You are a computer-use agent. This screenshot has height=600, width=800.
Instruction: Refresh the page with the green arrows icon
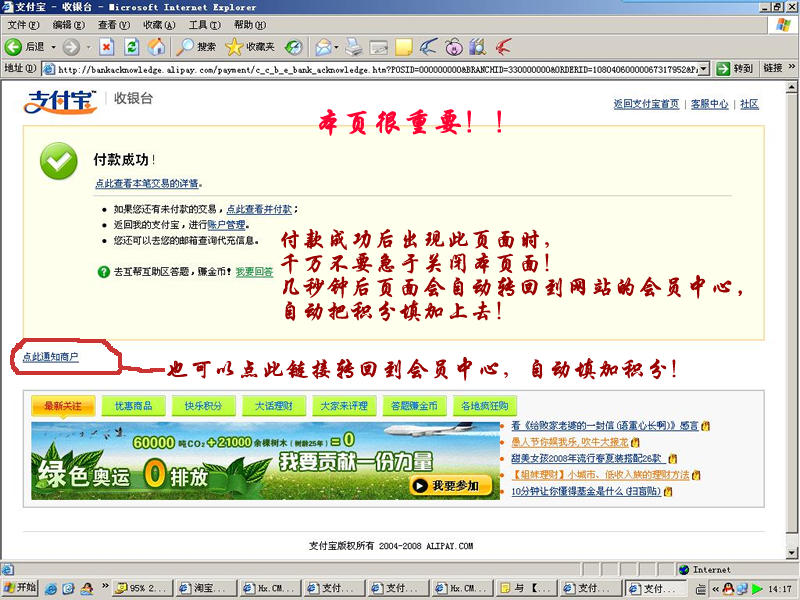coord(132,47)
